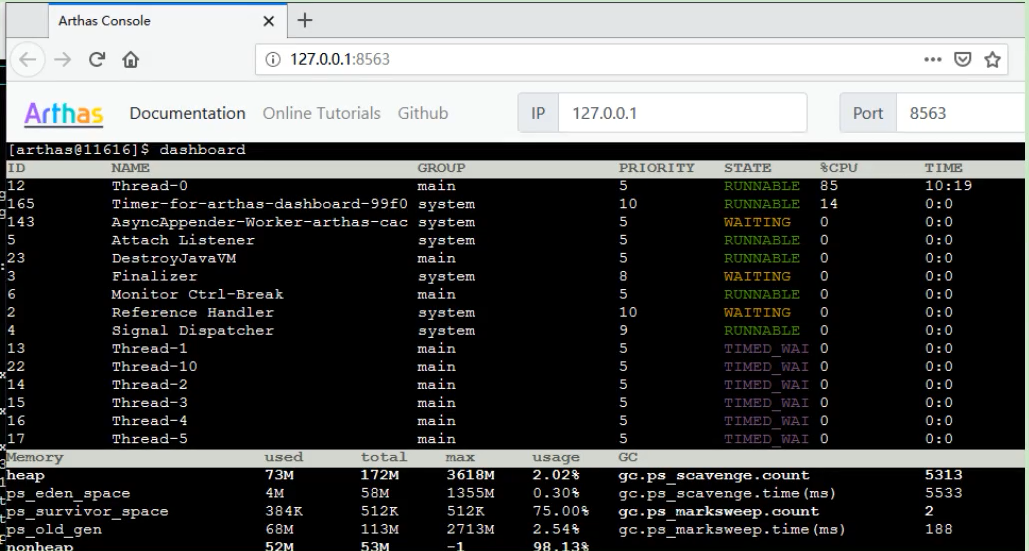Click the Monitor Ctrl-Break thread name
1029x551 pixels.
(198, 294)
